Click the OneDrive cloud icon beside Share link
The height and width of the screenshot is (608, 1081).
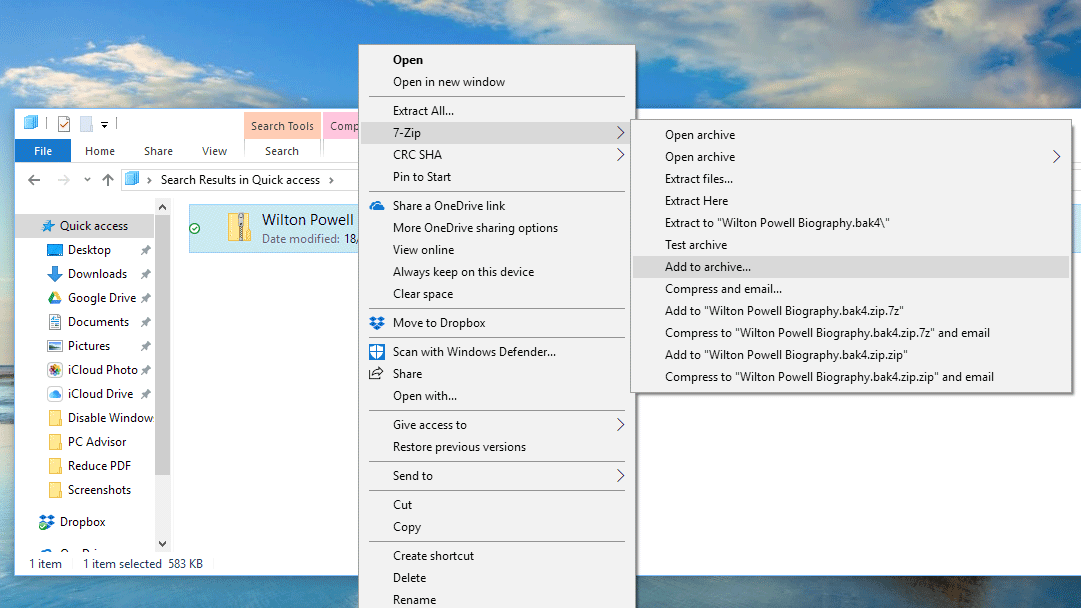(x=375, y=205)
